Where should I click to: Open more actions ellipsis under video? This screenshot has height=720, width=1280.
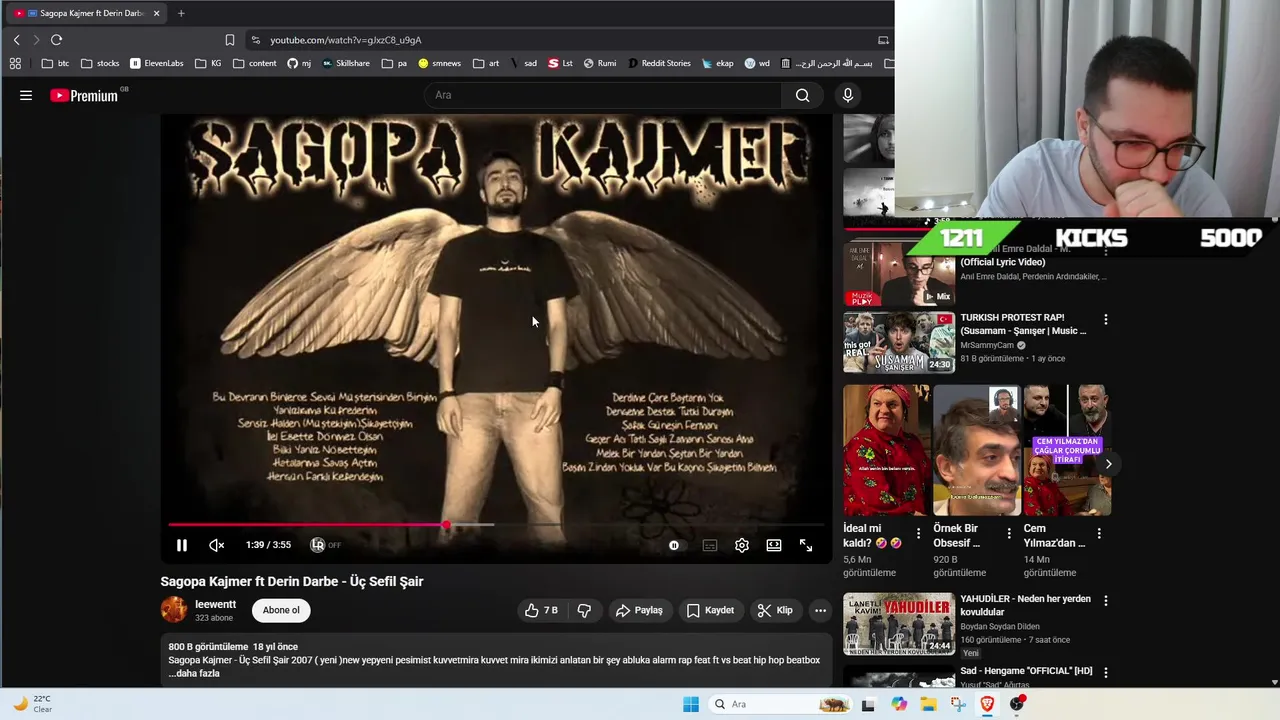click(820, 610)
